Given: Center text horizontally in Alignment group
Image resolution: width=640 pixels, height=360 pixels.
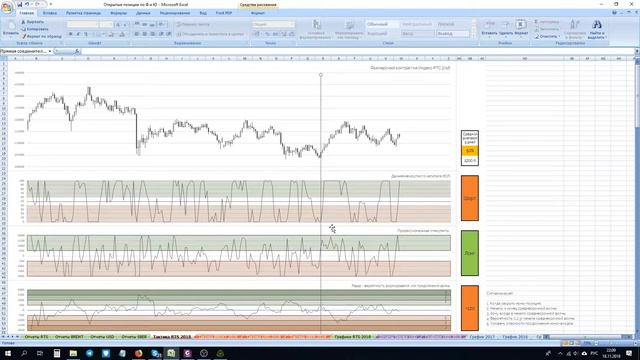Looking at the screenshot, I should point(144,34).
